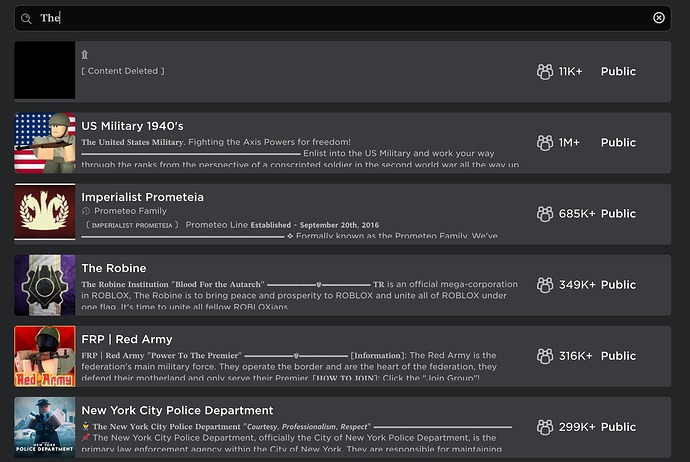Click members icon next to 1M+
Screen dimensions: 690x462
tap(545, 143)
